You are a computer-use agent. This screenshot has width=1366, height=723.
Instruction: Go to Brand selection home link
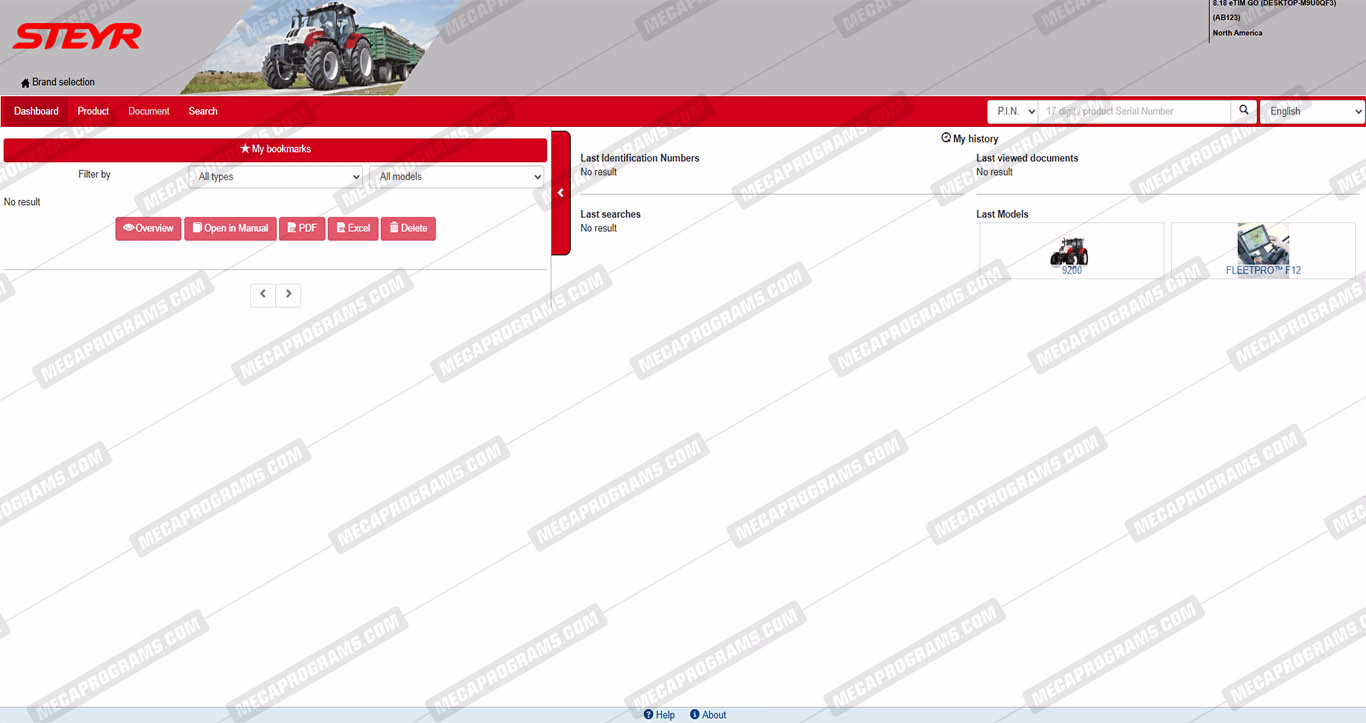point(58,82)
